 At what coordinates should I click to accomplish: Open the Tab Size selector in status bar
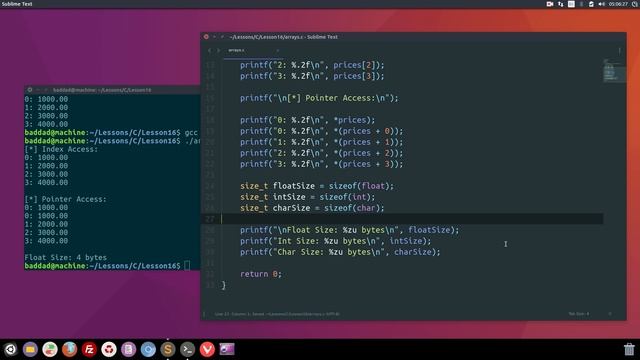[x=579, y=314]
